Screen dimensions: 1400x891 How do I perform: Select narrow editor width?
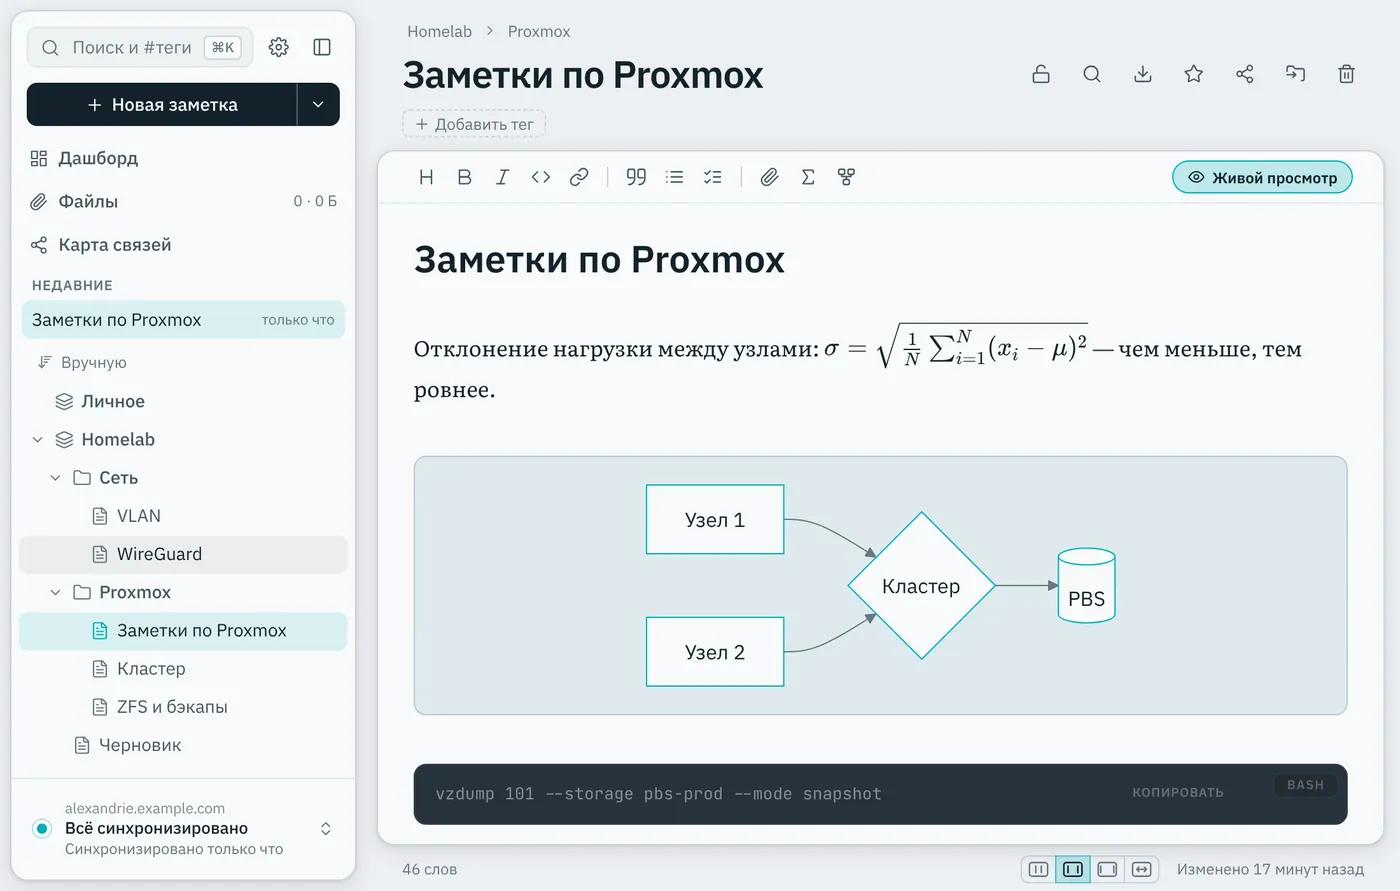click(x=1039, y=870)
